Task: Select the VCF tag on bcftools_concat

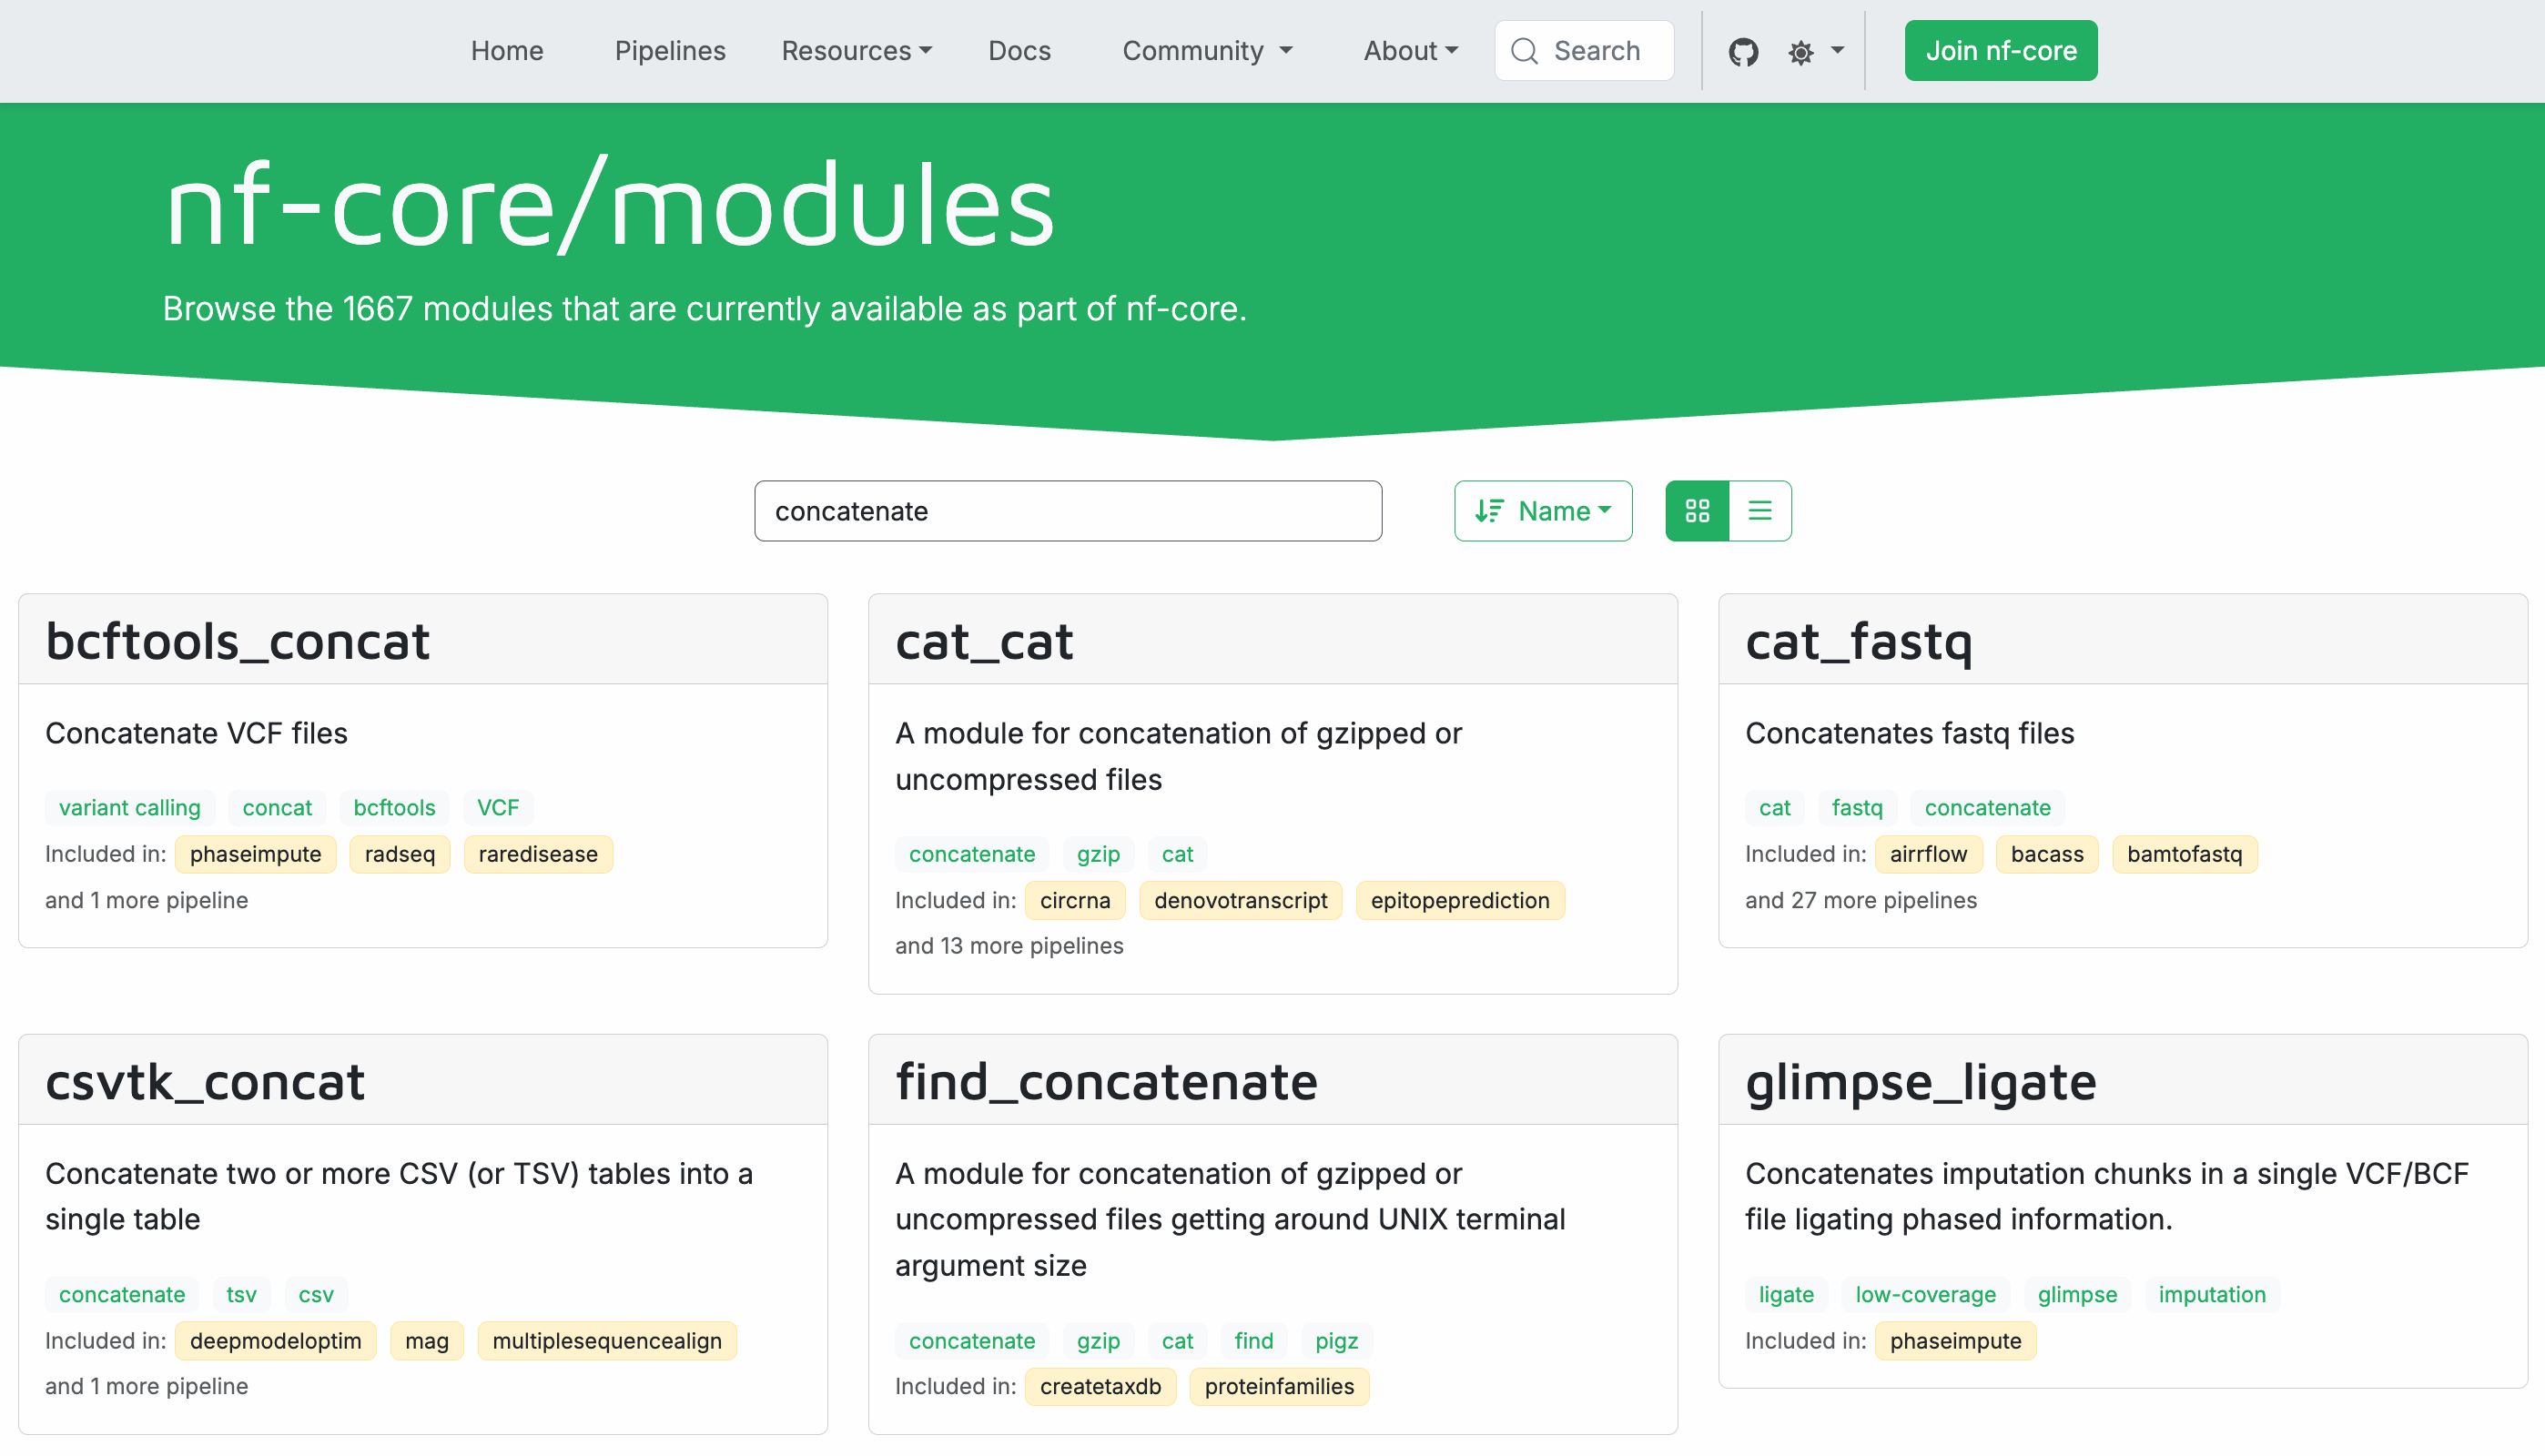Action: coord(497,808)
